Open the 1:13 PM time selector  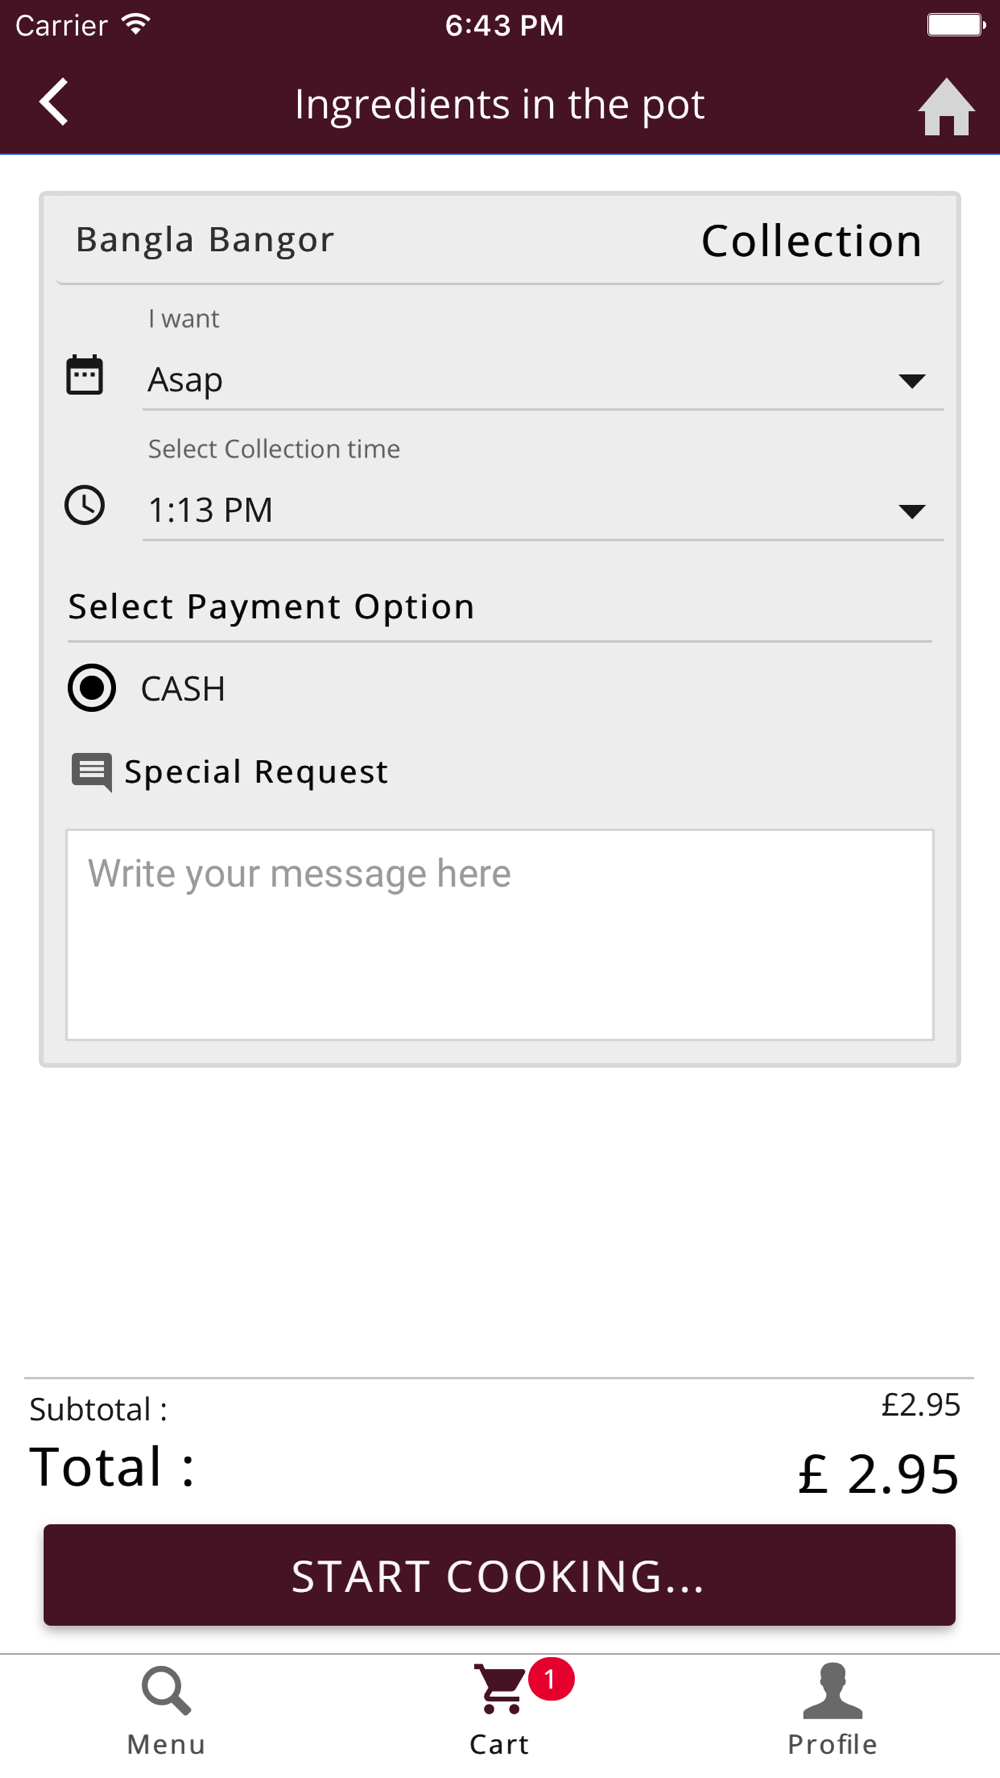click(x=543, y=510)
